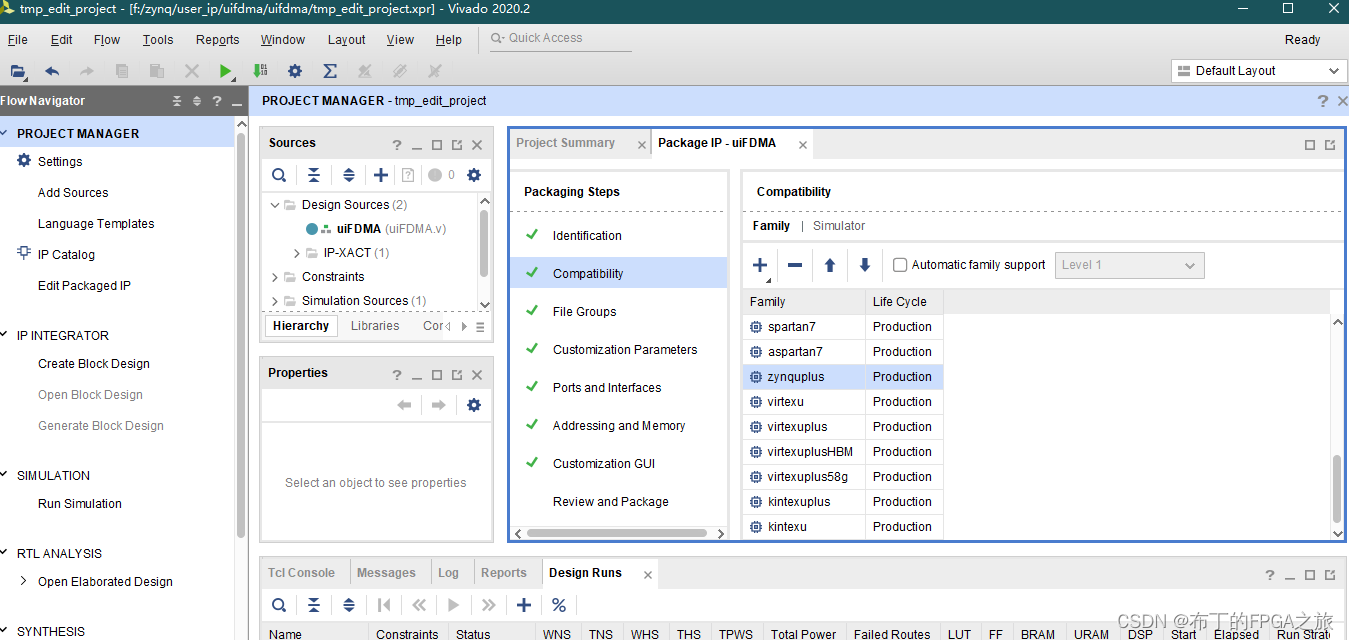Open the Reports menu
This screenshot has width=1349, height=640.
[218, 40]
